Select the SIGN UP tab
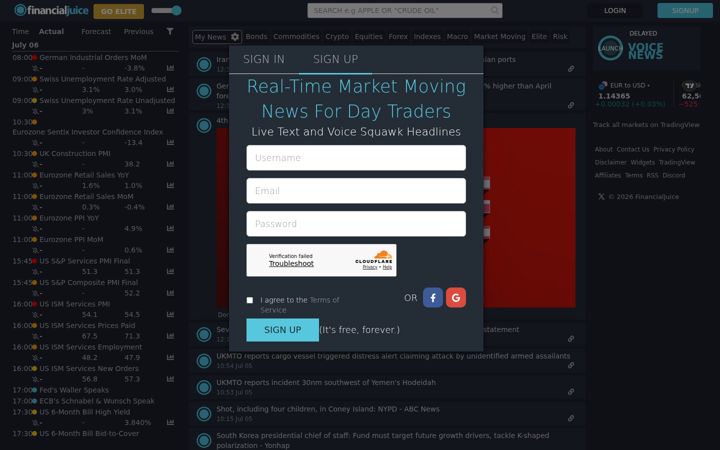 tap(336, 59)
